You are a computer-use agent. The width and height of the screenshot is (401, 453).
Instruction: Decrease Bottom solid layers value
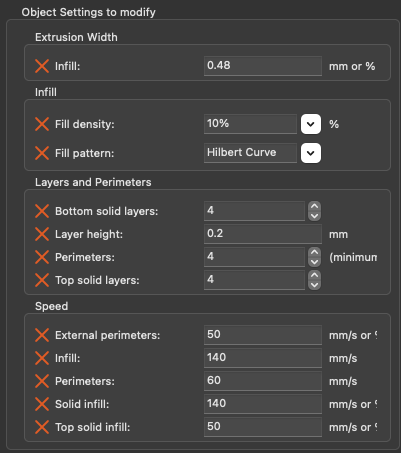314,216
